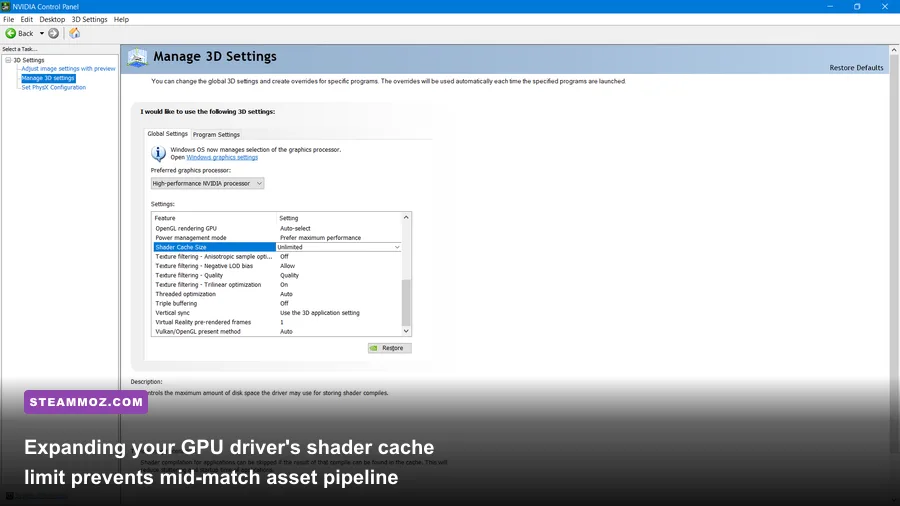Select Adjust image settings with preview

point(68,68)
